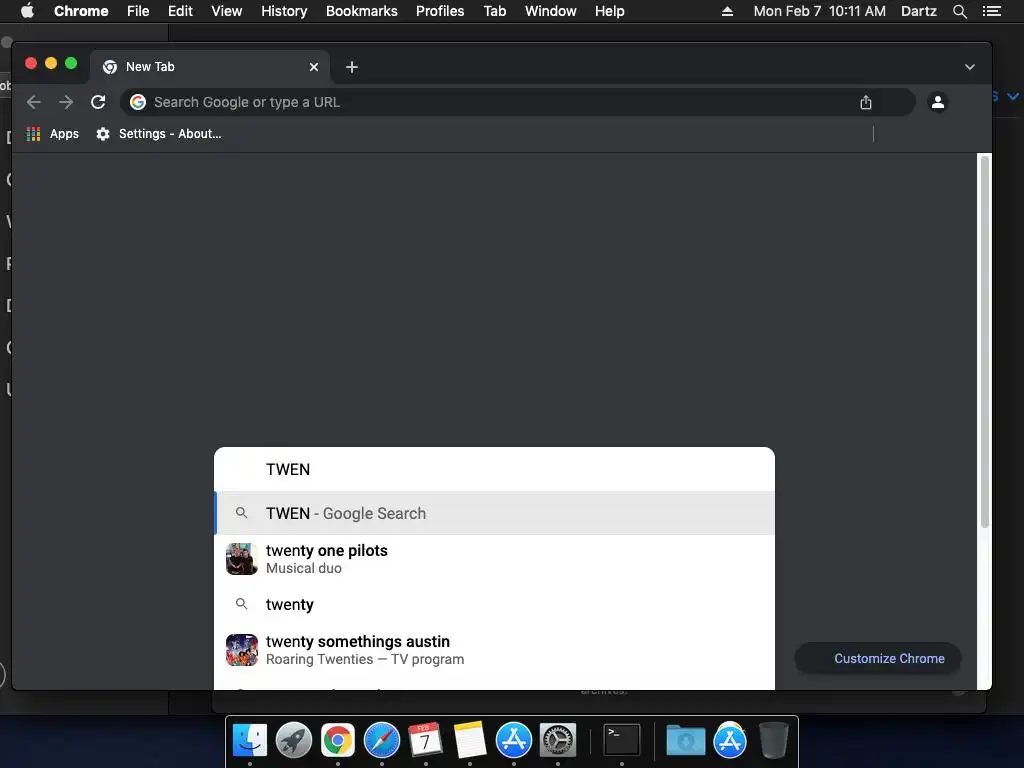Open the Edit menu
The width and height of the screenshot is (1024, 768).
(x=180, y=11)
